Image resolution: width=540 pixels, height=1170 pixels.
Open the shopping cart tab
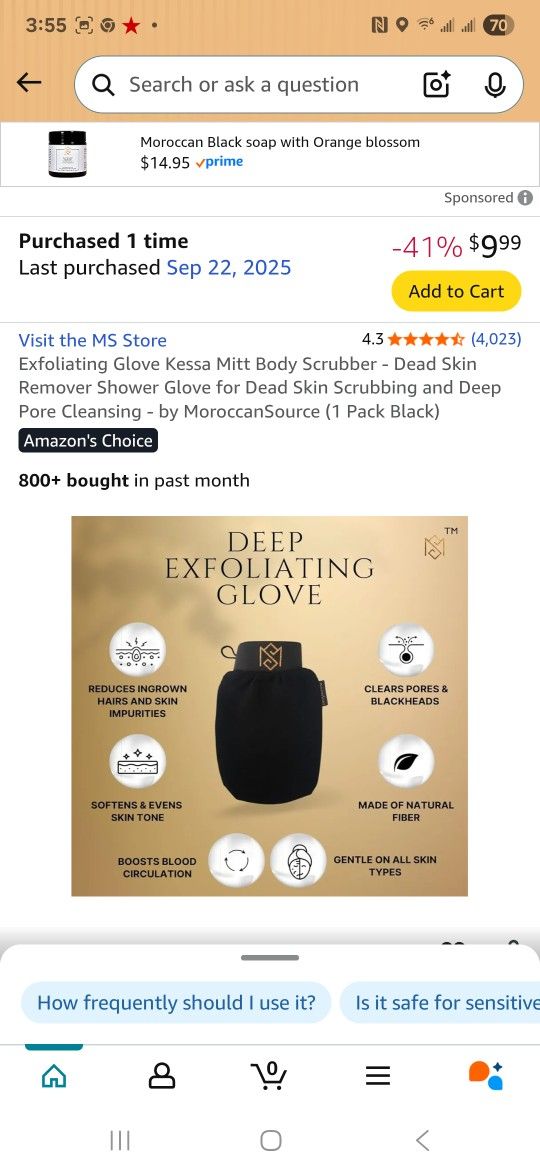(269, 1075)
